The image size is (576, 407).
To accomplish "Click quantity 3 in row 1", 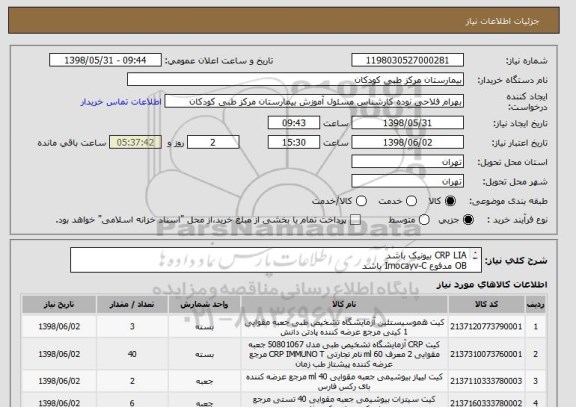I will click(x=132, y=327).
